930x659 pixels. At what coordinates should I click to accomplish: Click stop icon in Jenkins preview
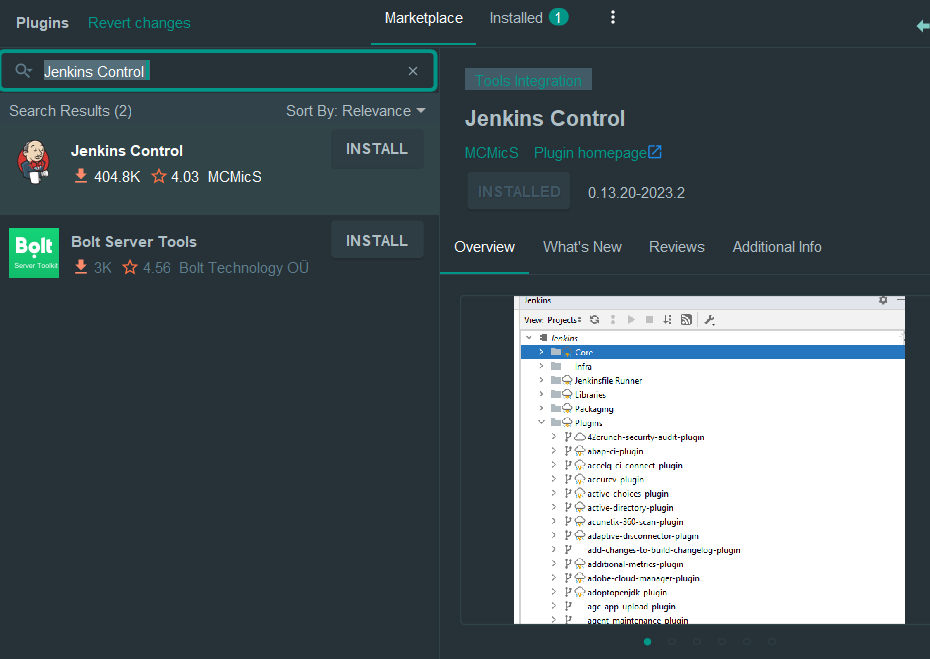click(649, 320)
